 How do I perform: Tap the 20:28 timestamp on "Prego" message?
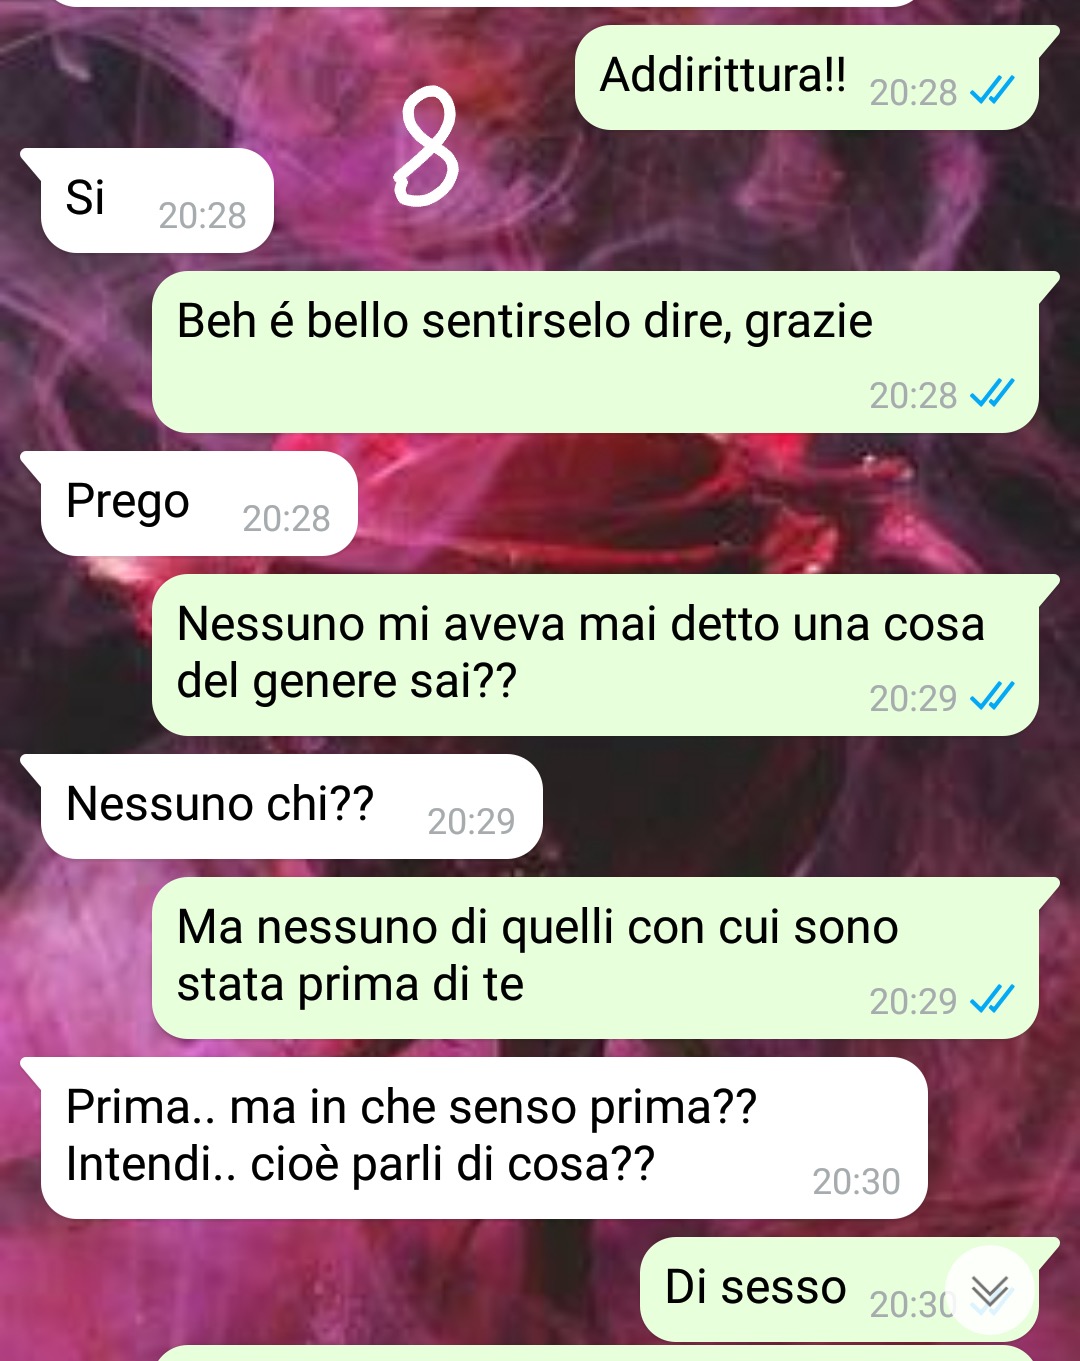pyautogui.click(x=286, y=518)
